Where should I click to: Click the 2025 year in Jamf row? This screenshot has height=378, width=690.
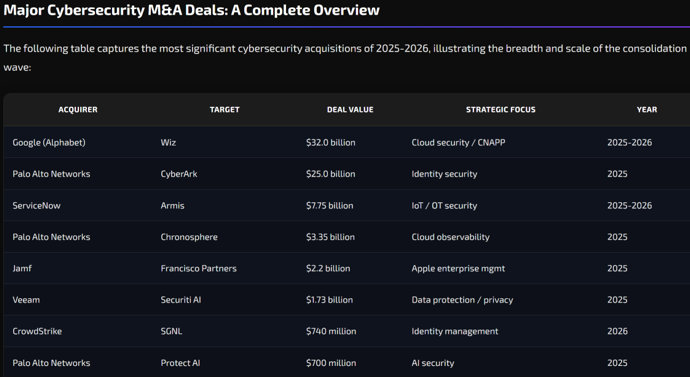[x=617, y=268]
